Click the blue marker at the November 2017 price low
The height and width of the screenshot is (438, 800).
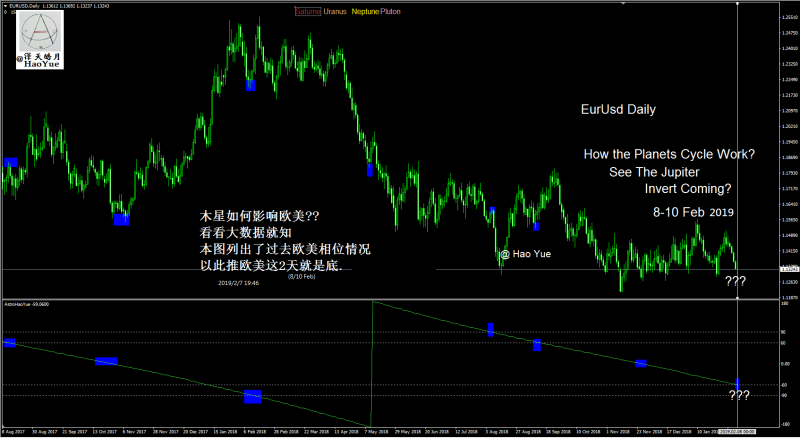coord(121,220)
